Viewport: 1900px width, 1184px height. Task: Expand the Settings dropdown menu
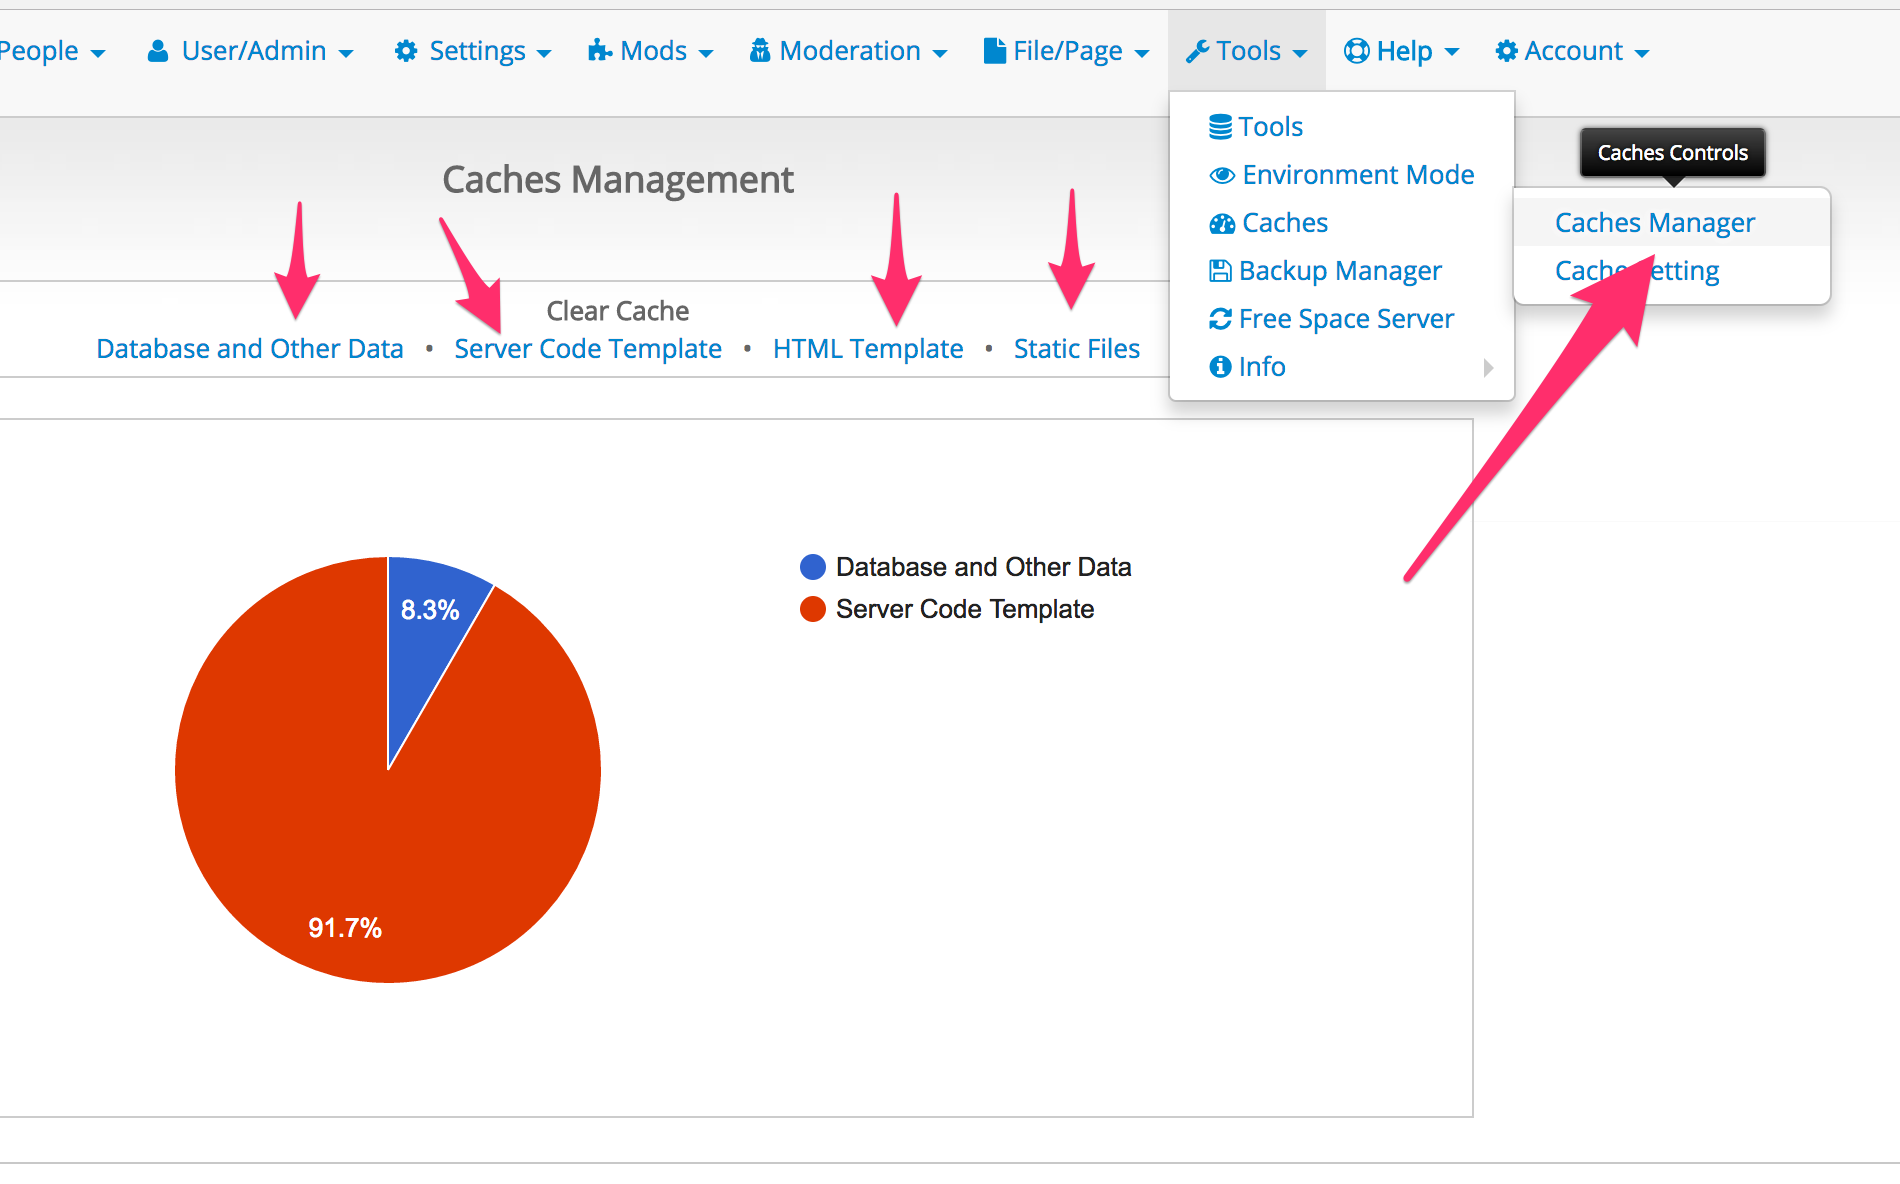473,51
